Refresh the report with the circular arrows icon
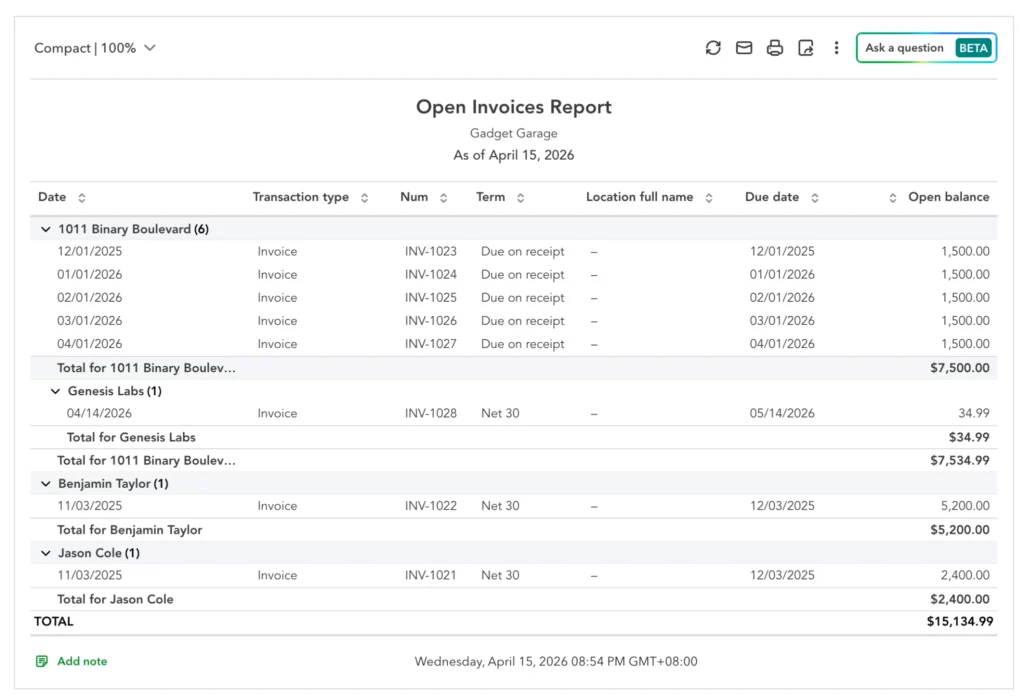1024x698 pixels. tap(712, 48)
